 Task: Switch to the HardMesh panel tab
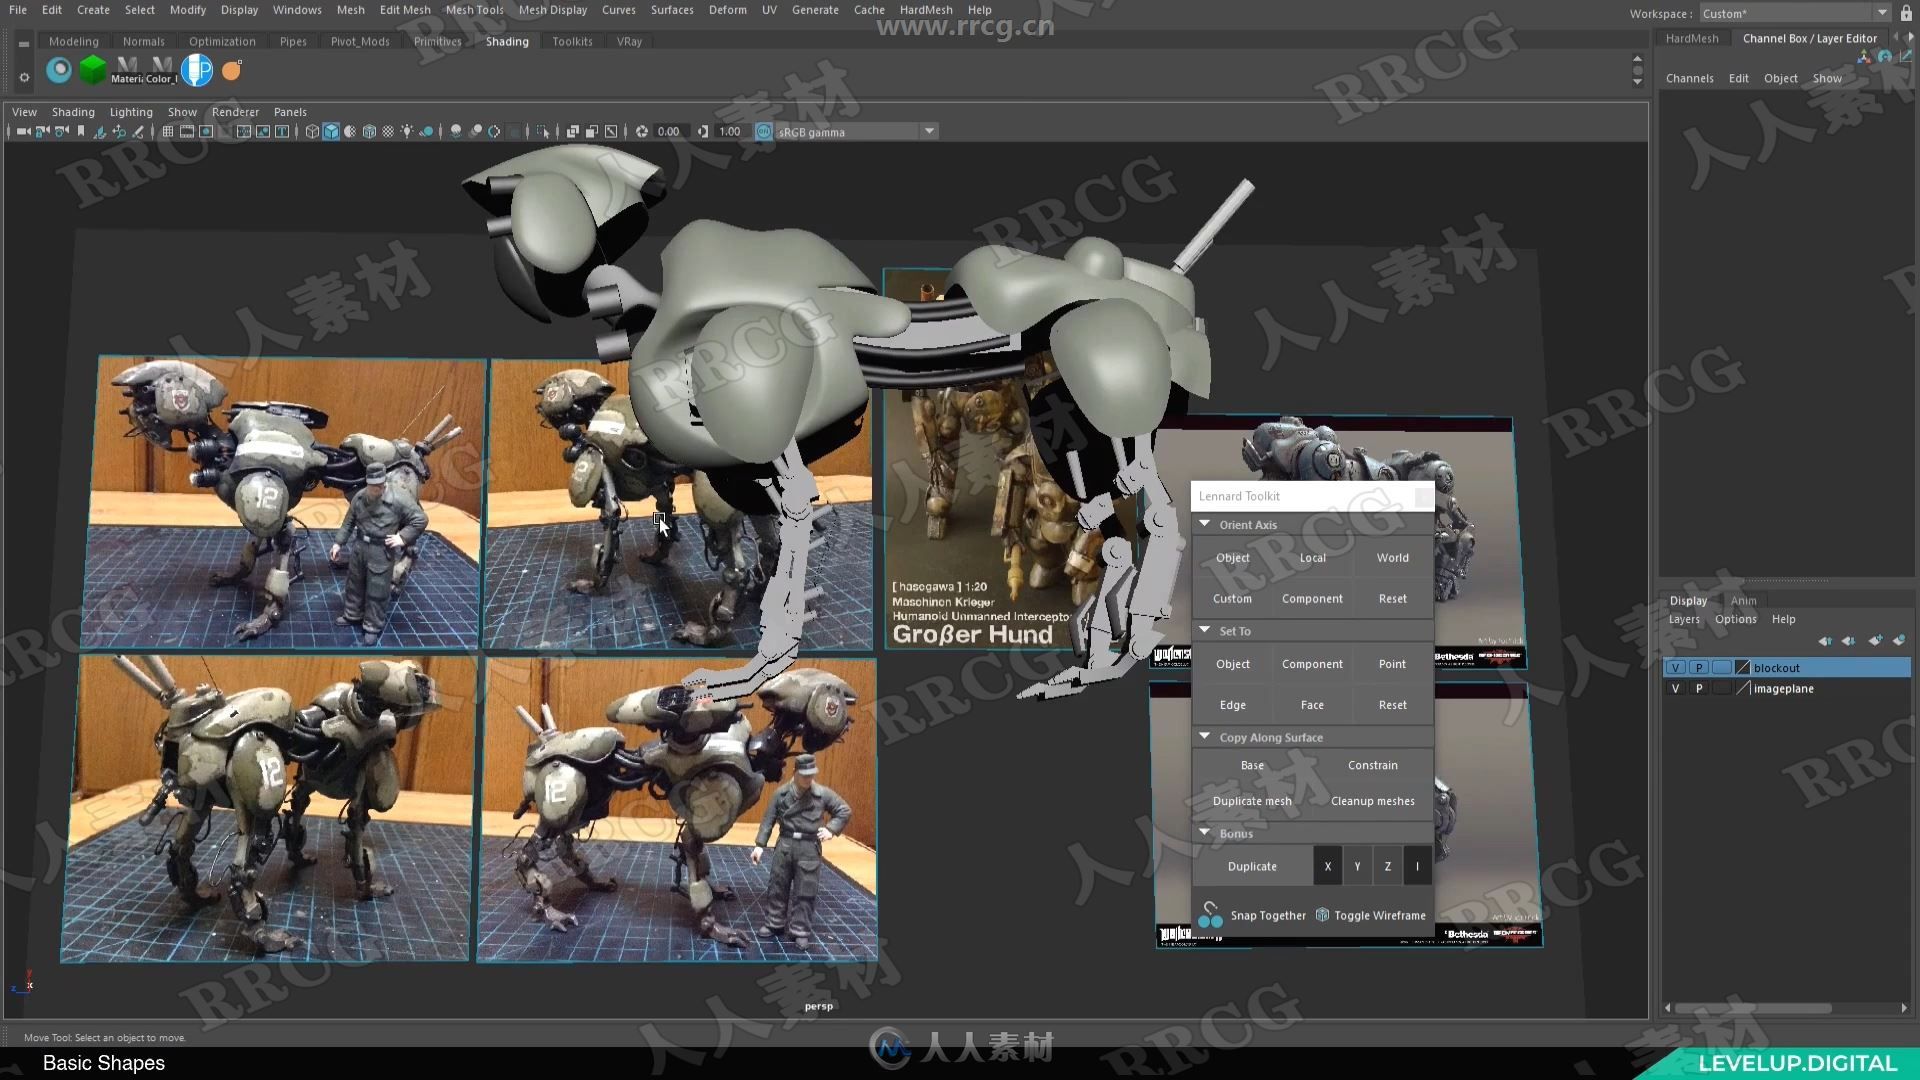tap(1692, 38)
